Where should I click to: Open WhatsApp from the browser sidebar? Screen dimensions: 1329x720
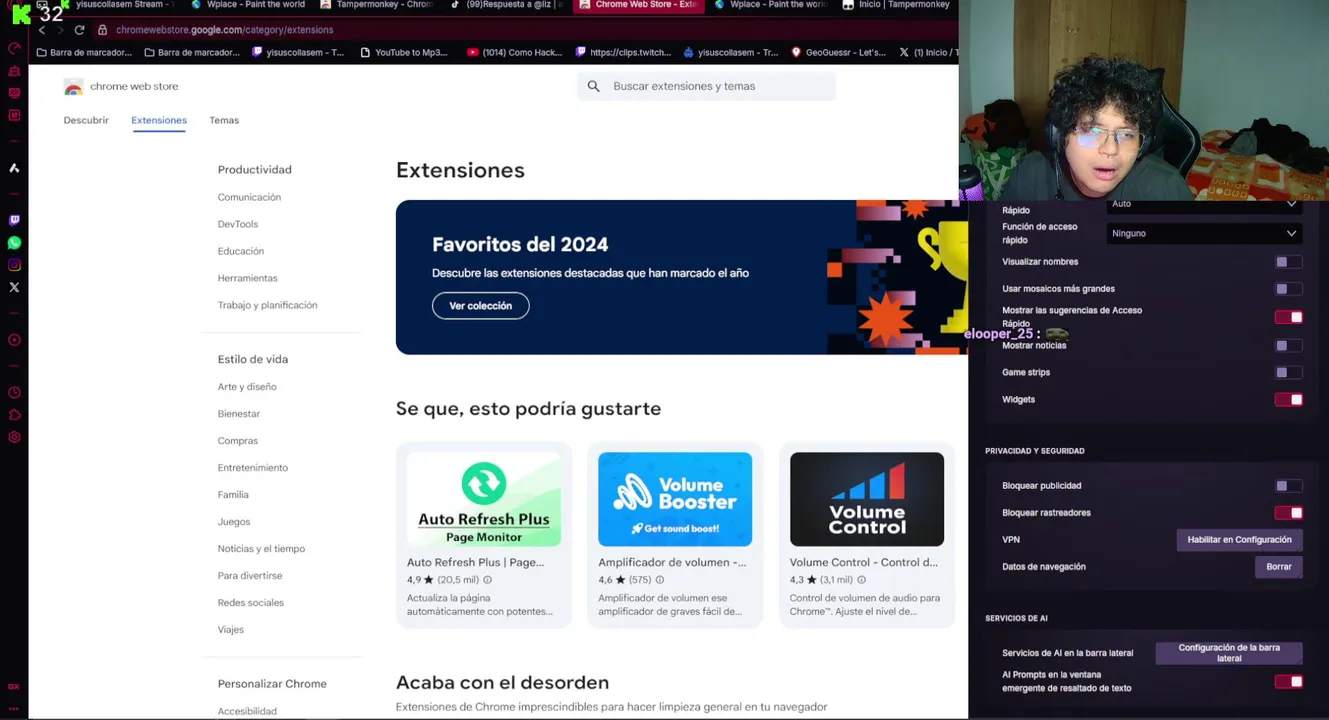point(14,243)
